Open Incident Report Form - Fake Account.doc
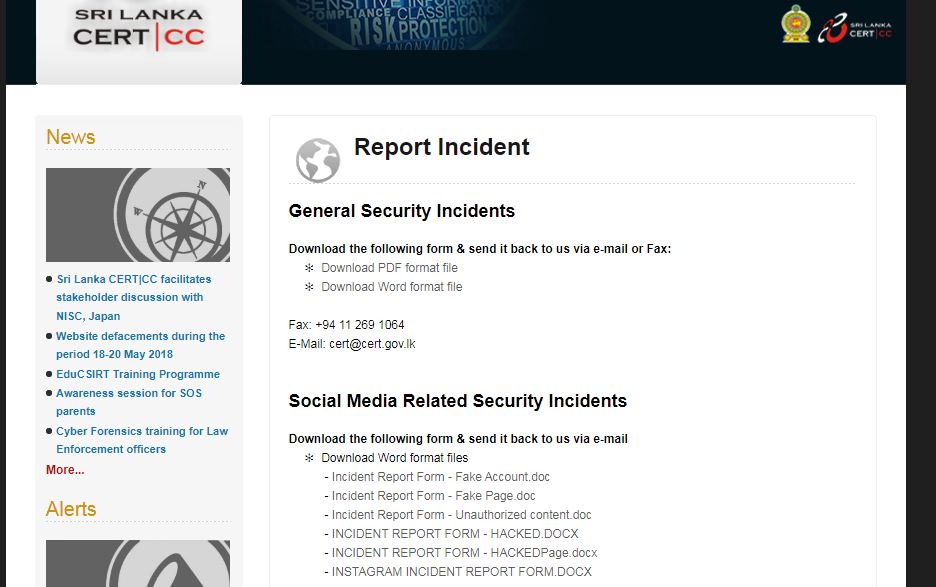The width and height of the screenshot is (936, 587). (x=441, y=477)
